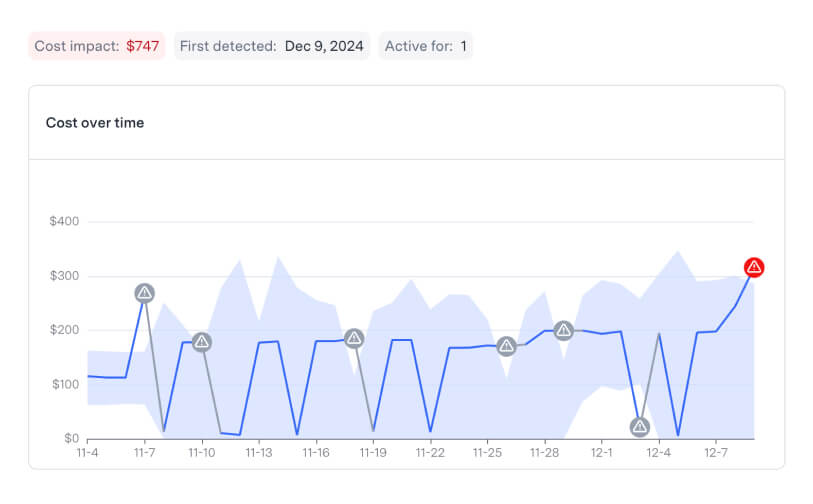Click the $300 y-axis label

64,276
